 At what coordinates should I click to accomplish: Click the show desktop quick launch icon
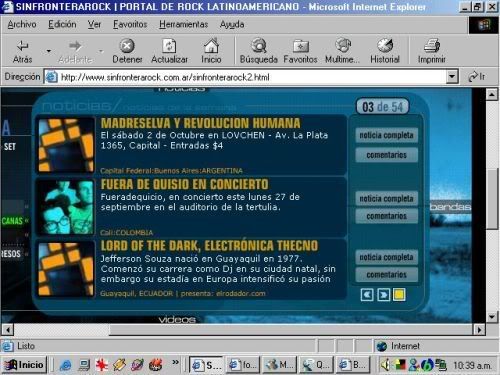click(x=84, y=365)
